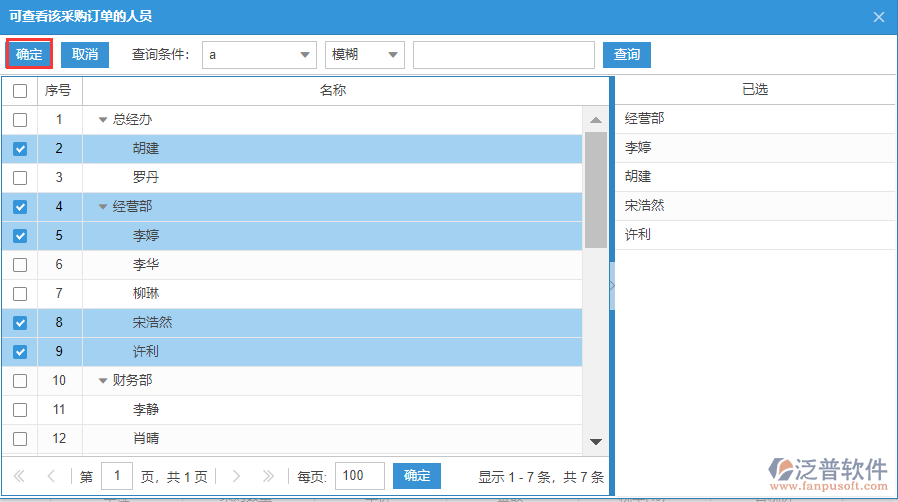Select the 李华 name in the tree
The height and width of the screenshot is (502, 898).
pos(145,264)
